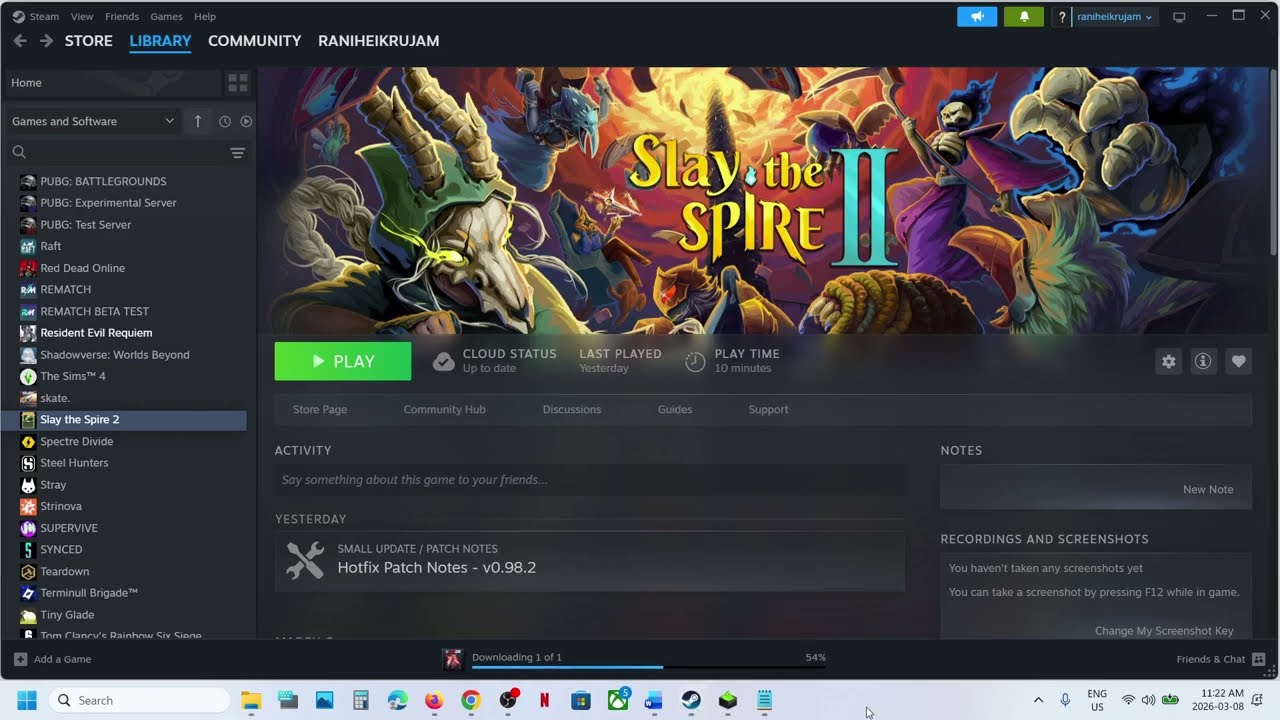Open the Steam announcements megaphone button
Viewport: 1280px width, 720px height.
(977, 17)
